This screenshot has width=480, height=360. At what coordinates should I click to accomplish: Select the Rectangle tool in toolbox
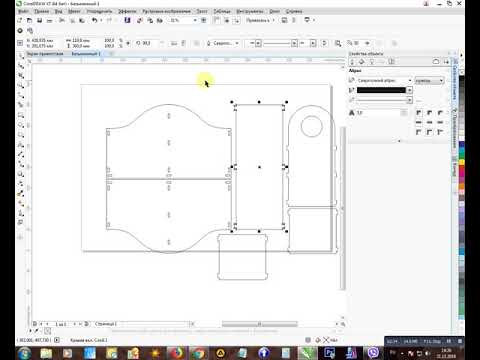pos(21,115)
